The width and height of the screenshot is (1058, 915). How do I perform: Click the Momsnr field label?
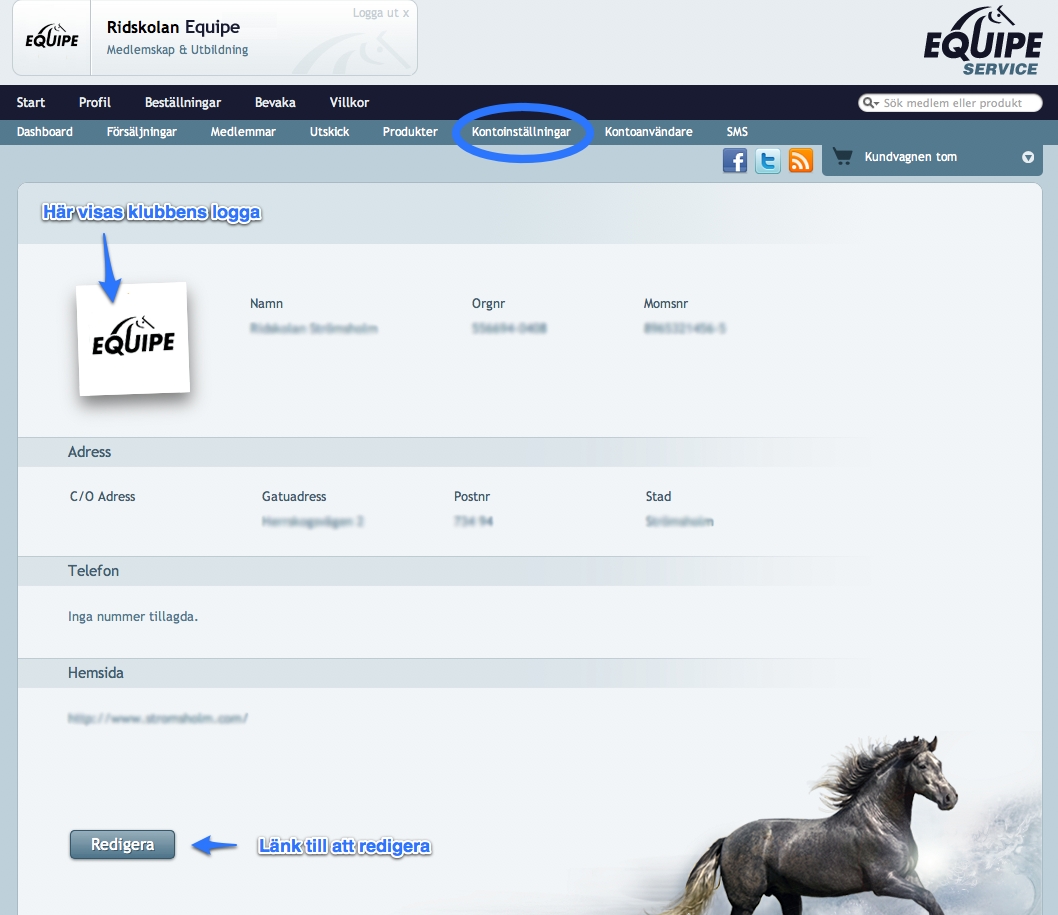tap(666, 304)
